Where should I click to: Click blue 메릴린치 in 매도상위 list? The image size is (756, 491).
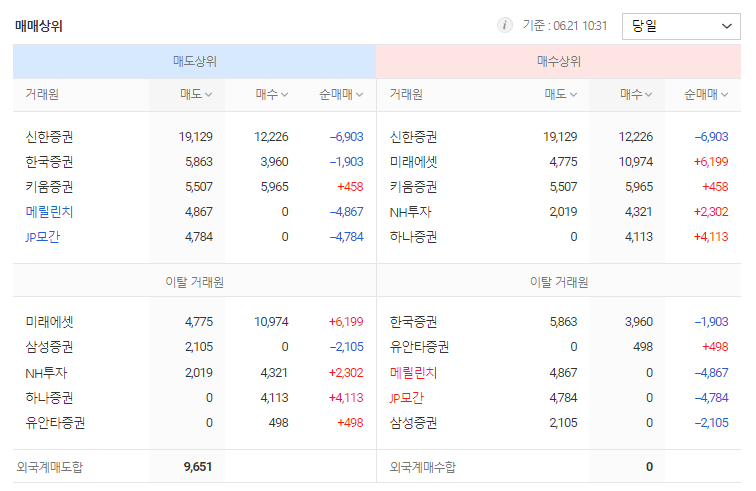49,212
